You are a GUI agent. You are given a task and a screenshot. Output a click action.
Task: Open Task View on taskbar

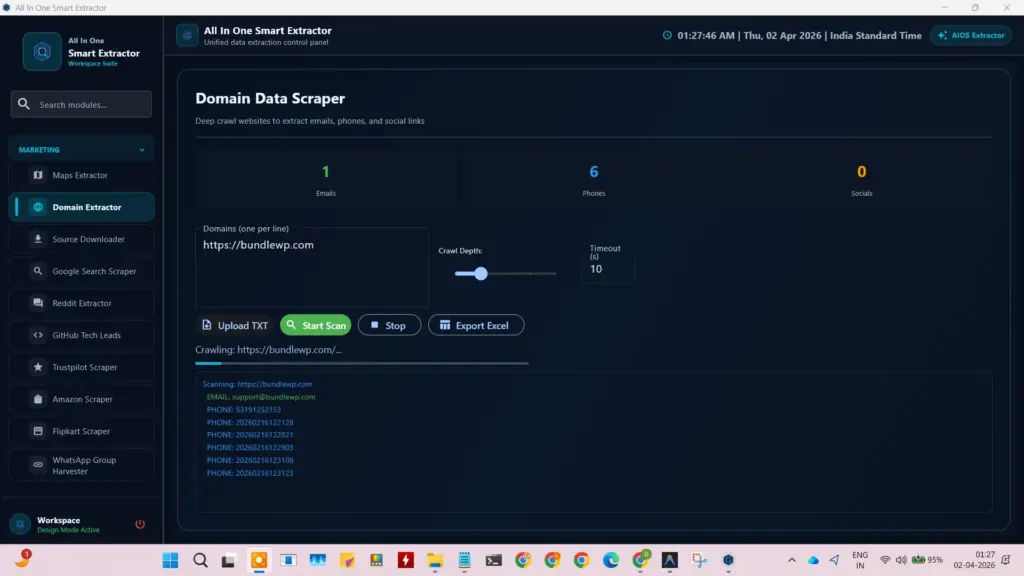(x=228, y=560)
